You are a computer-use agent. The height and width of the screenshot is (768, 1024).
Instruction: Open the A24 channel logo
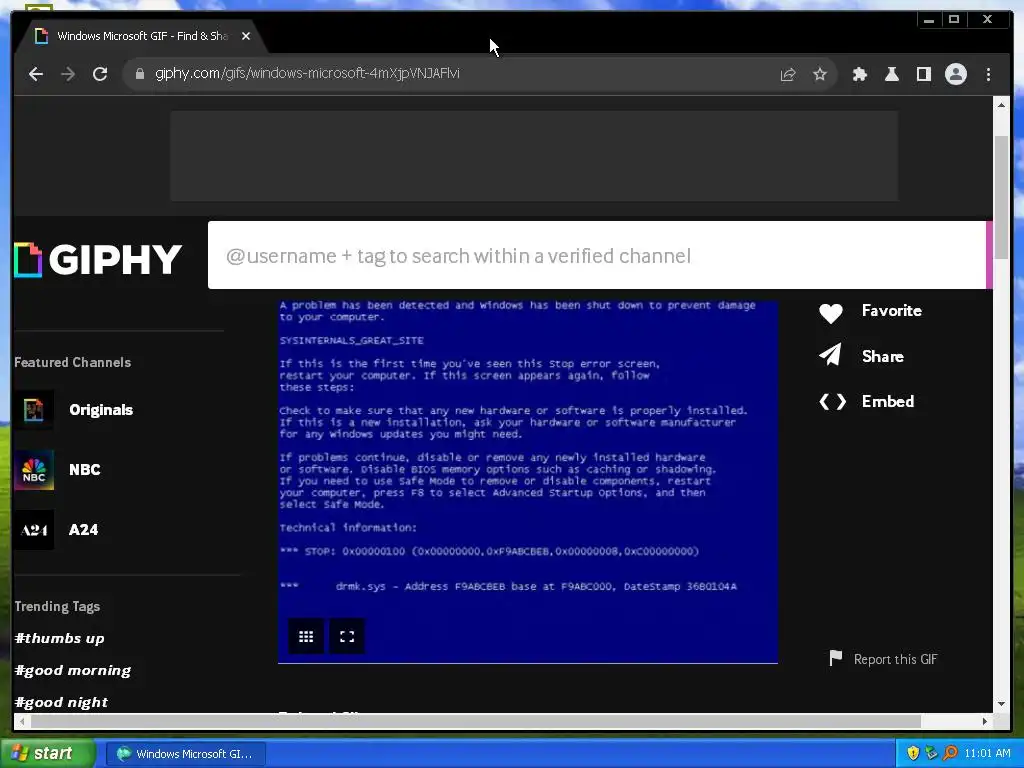click(x=34, y=530)
